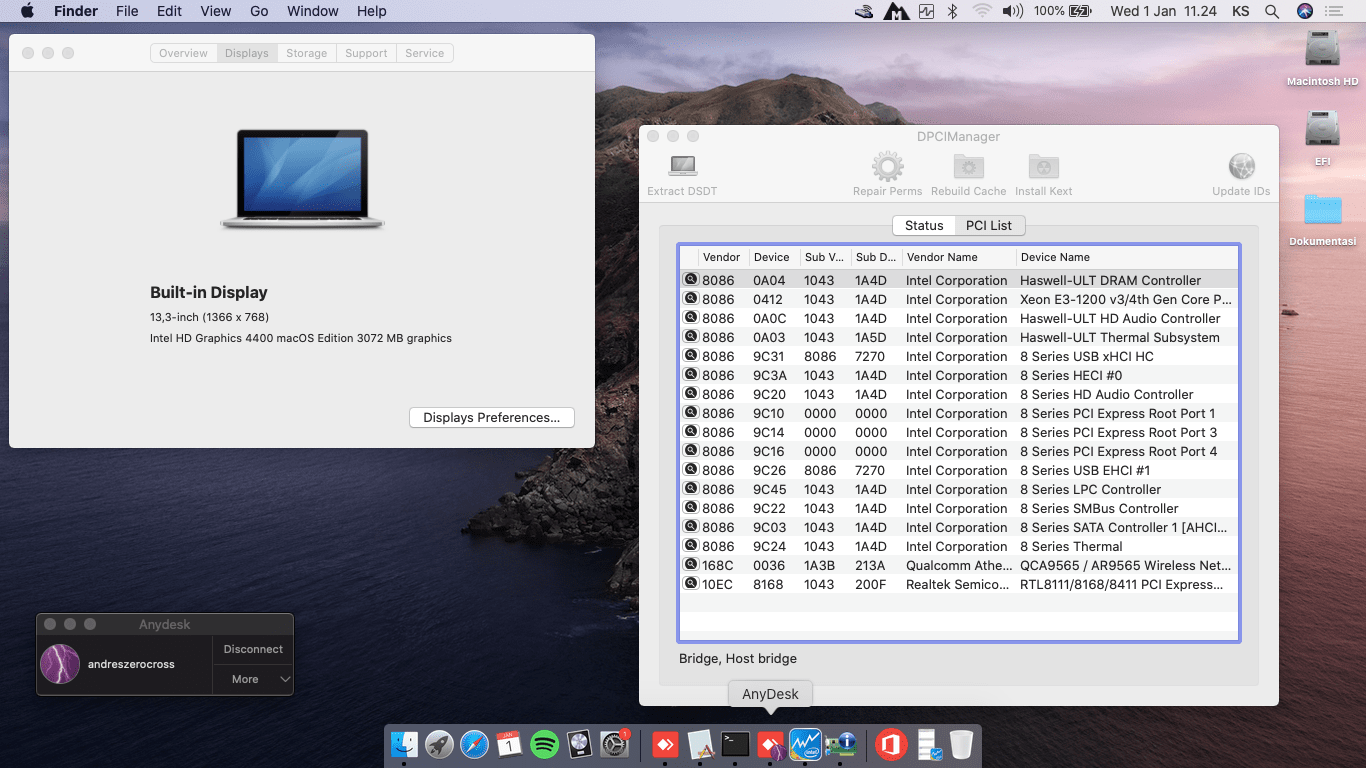
Task: Select 8 Series Thermal row
Action: pyautogui.click(x=959, y=546)
